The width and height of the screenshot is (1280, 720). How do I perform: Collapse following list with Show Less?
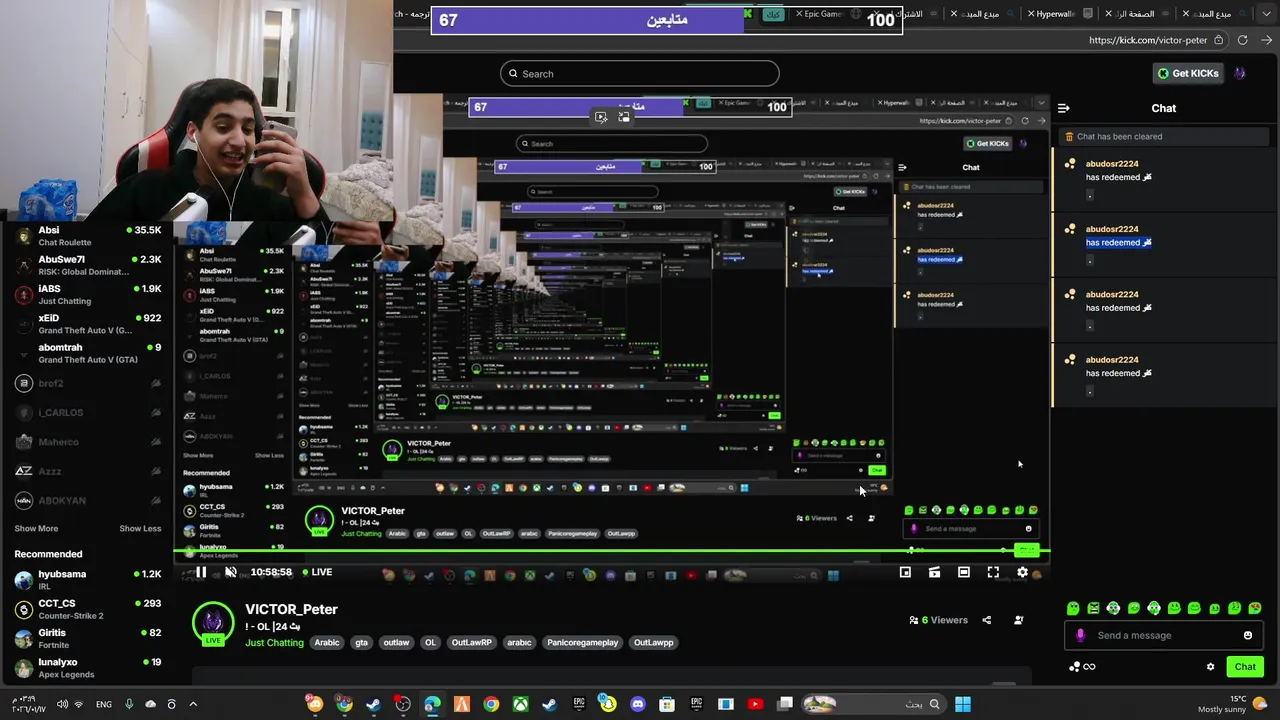tap(140, 528)
